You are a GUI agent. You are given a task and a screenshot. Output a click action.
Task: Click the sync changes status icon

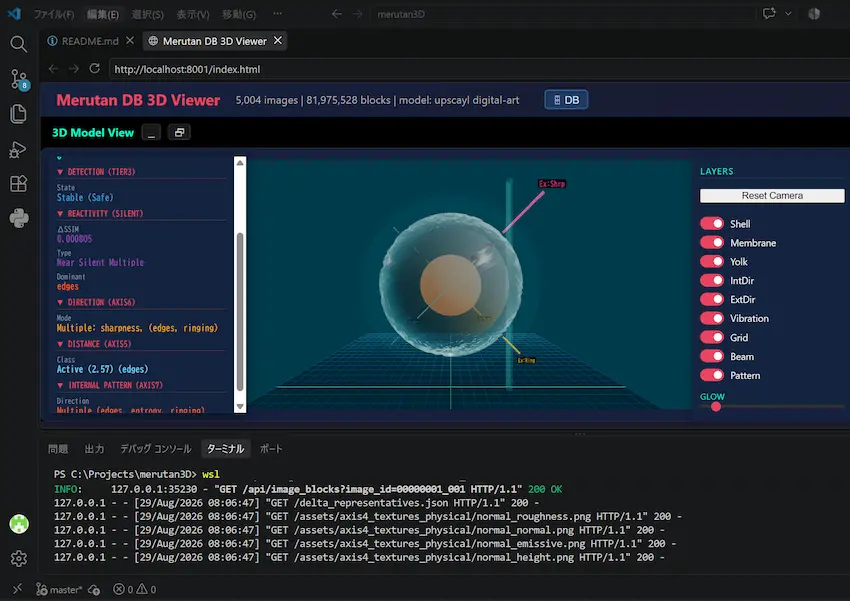[x=94, y=590]
